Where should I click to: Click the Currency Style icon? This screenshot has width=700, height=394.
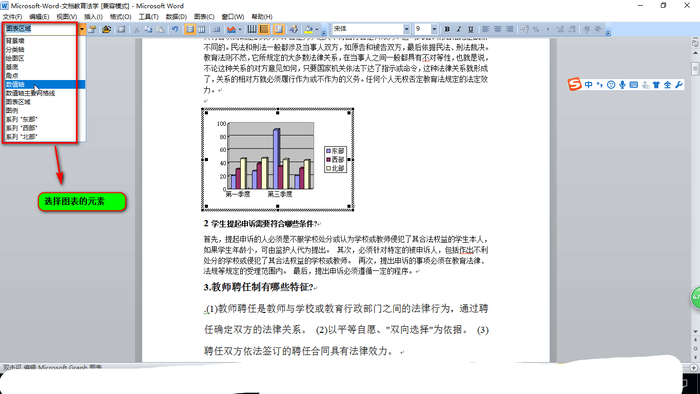525,29
